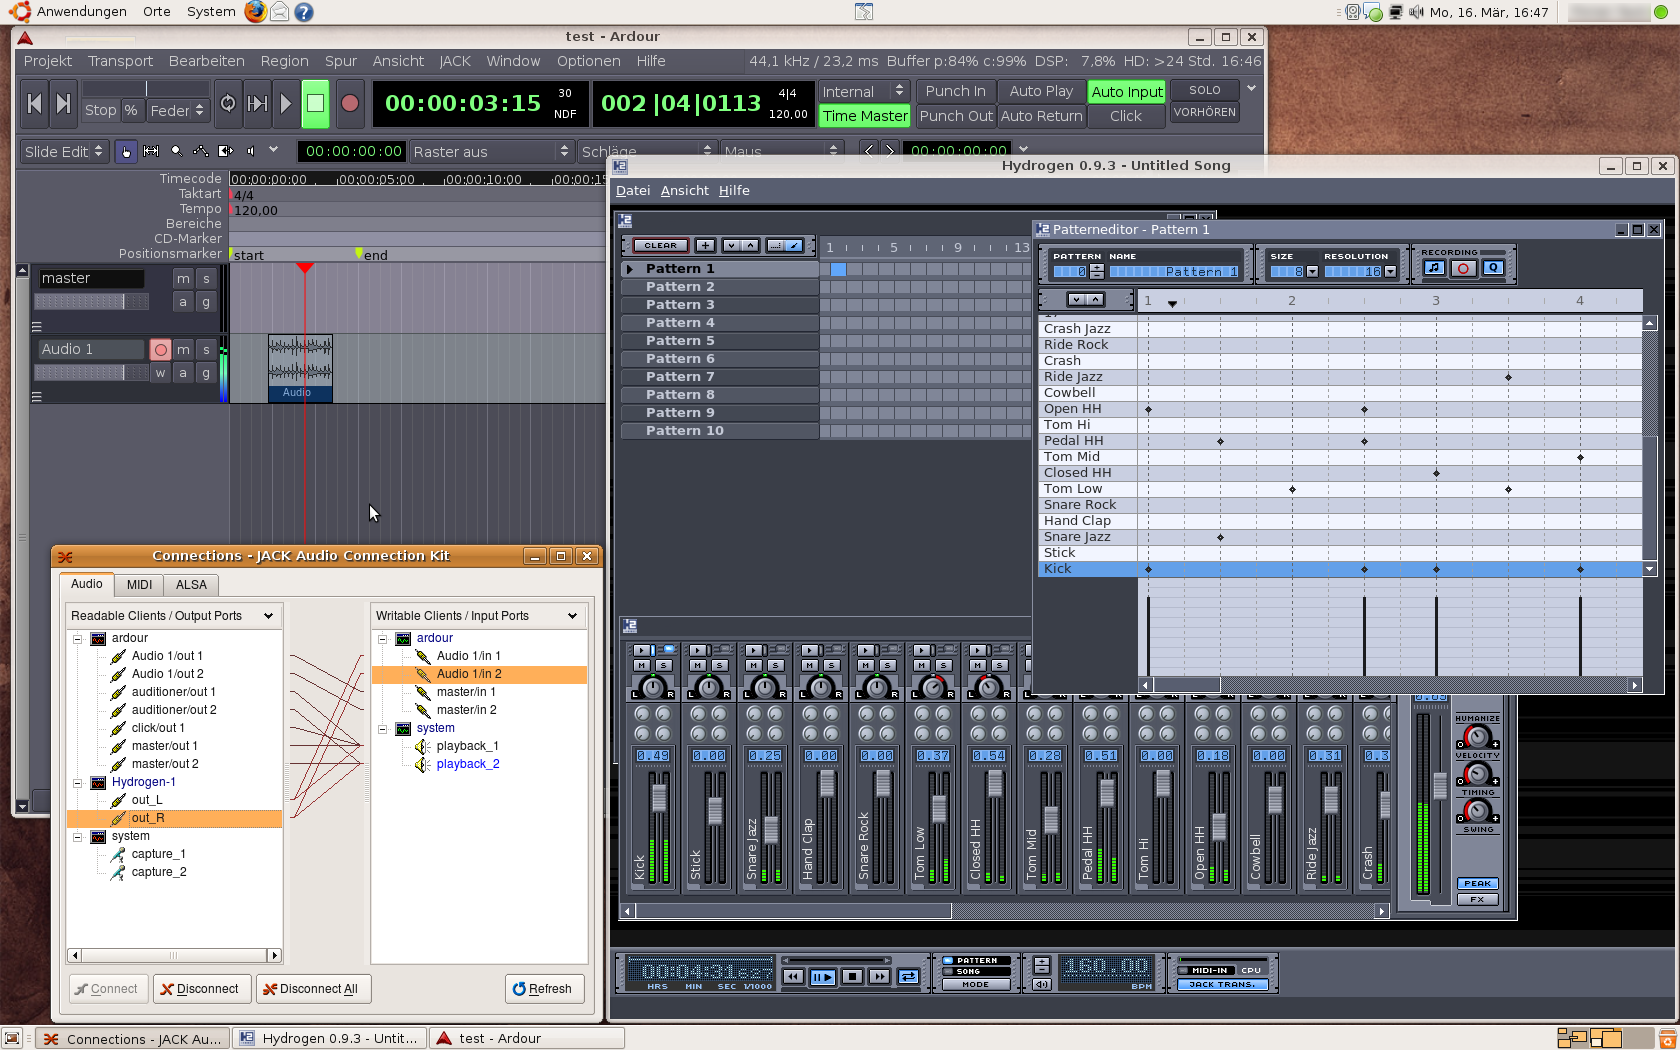This screenshot has width=1680, height=1050.
Task: Stop the Hydrogen transport
Action: pos(852,977)
